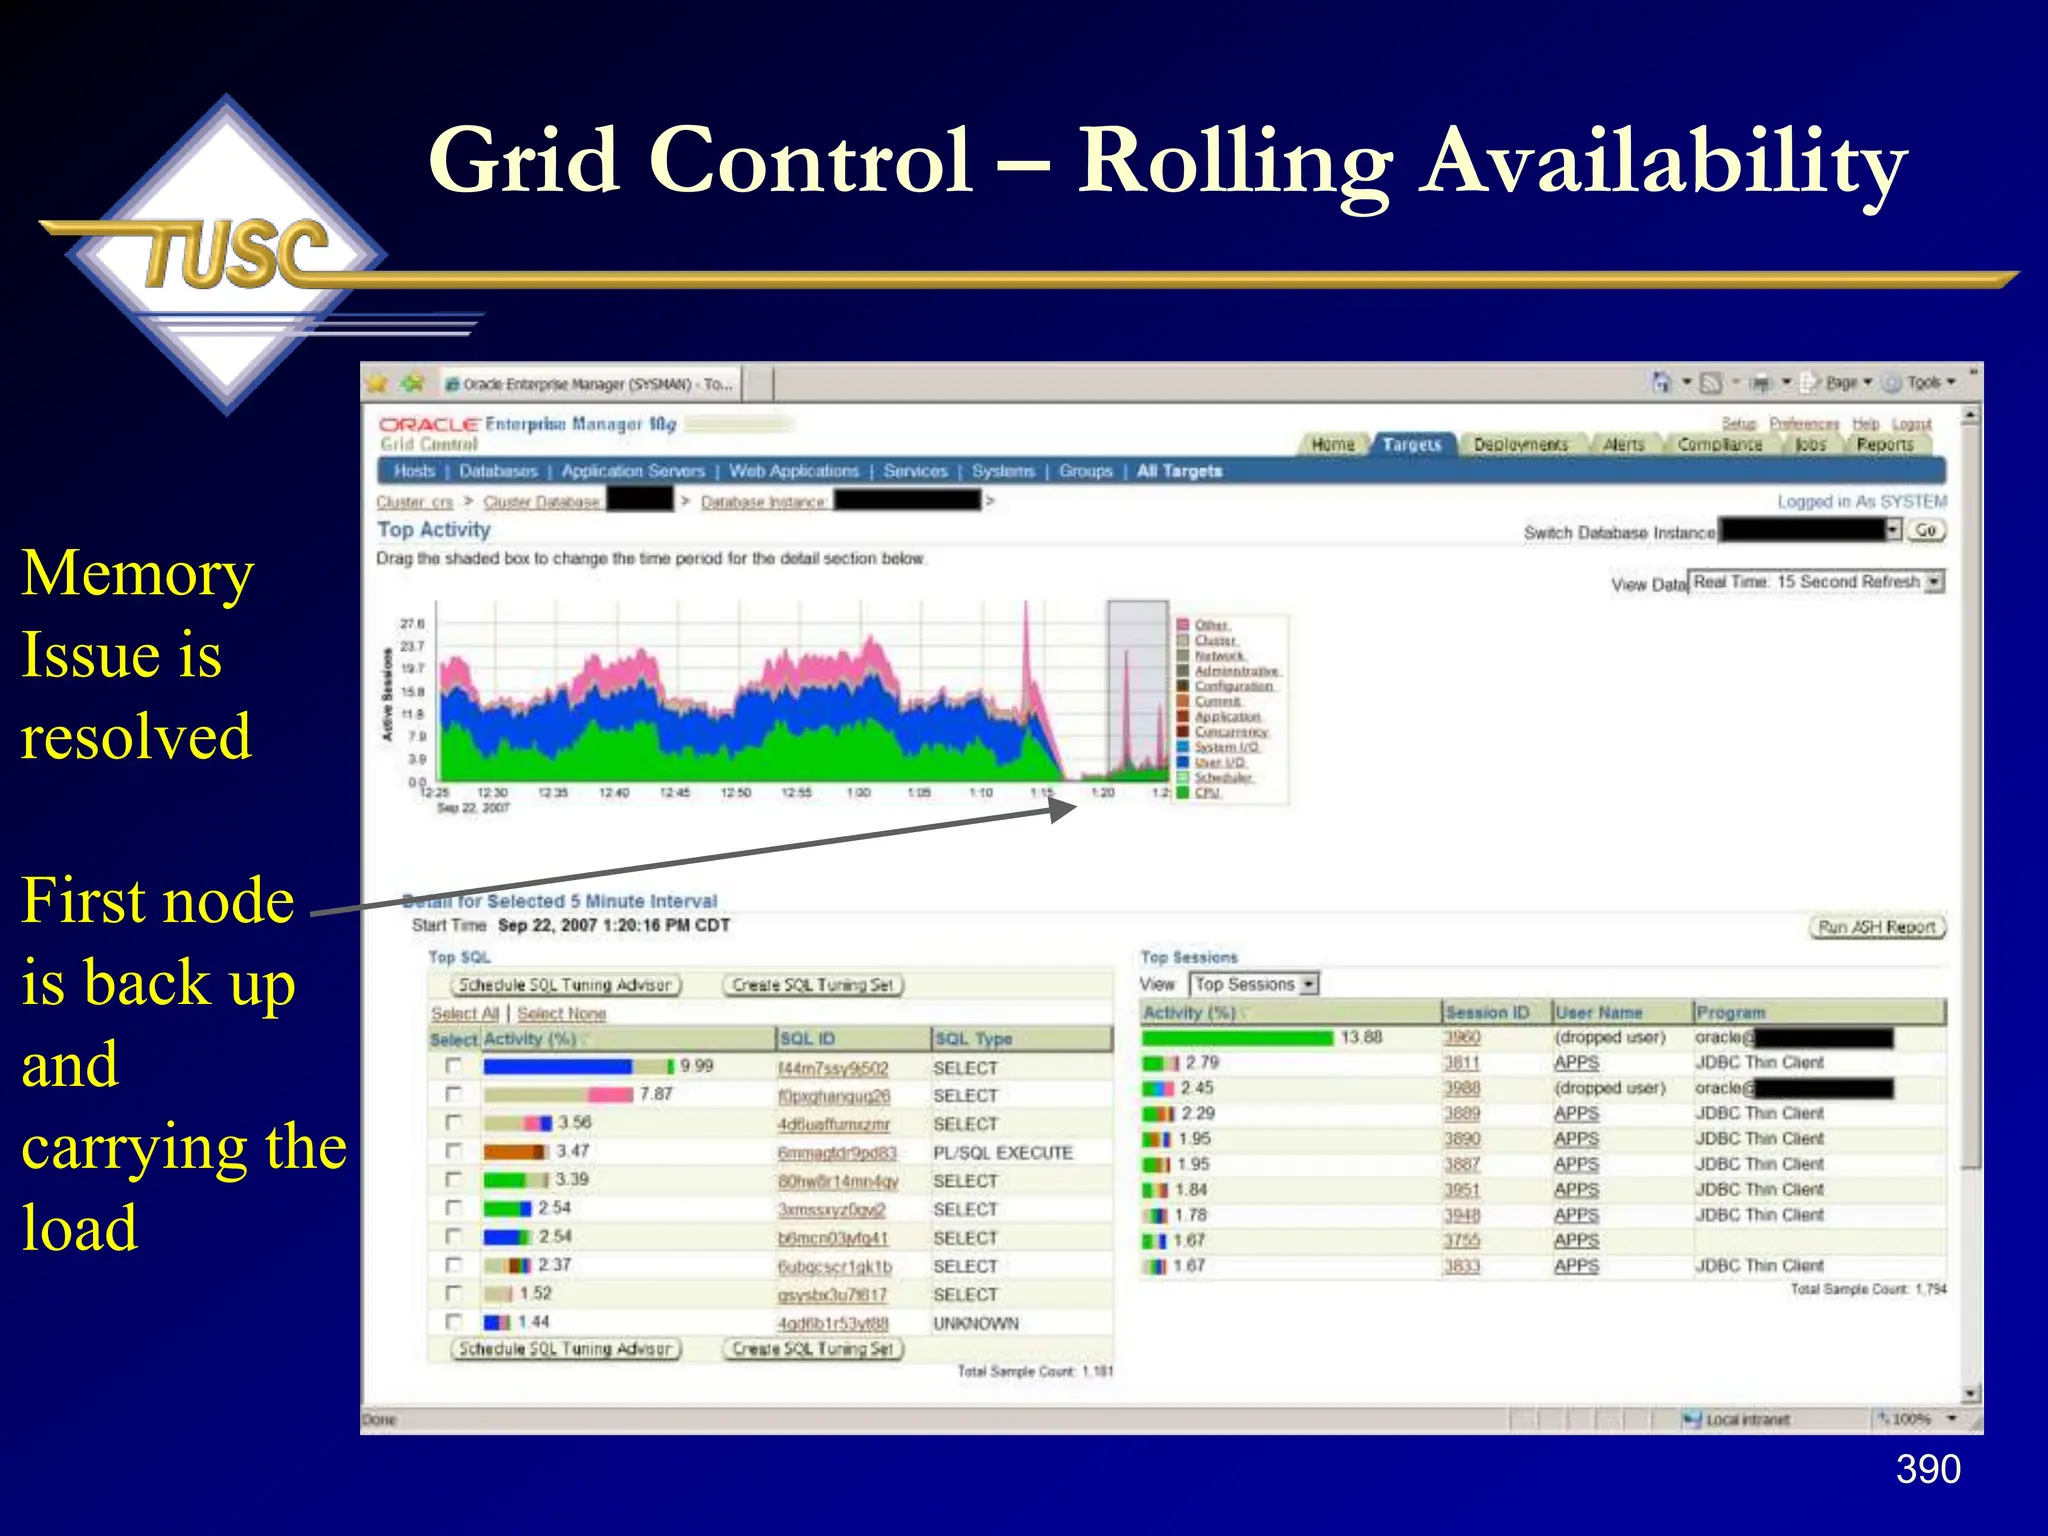This screenshot has width=2048, height=1536.
Task: Click the Add to Favorites icon
Action: tap(412, 384)
